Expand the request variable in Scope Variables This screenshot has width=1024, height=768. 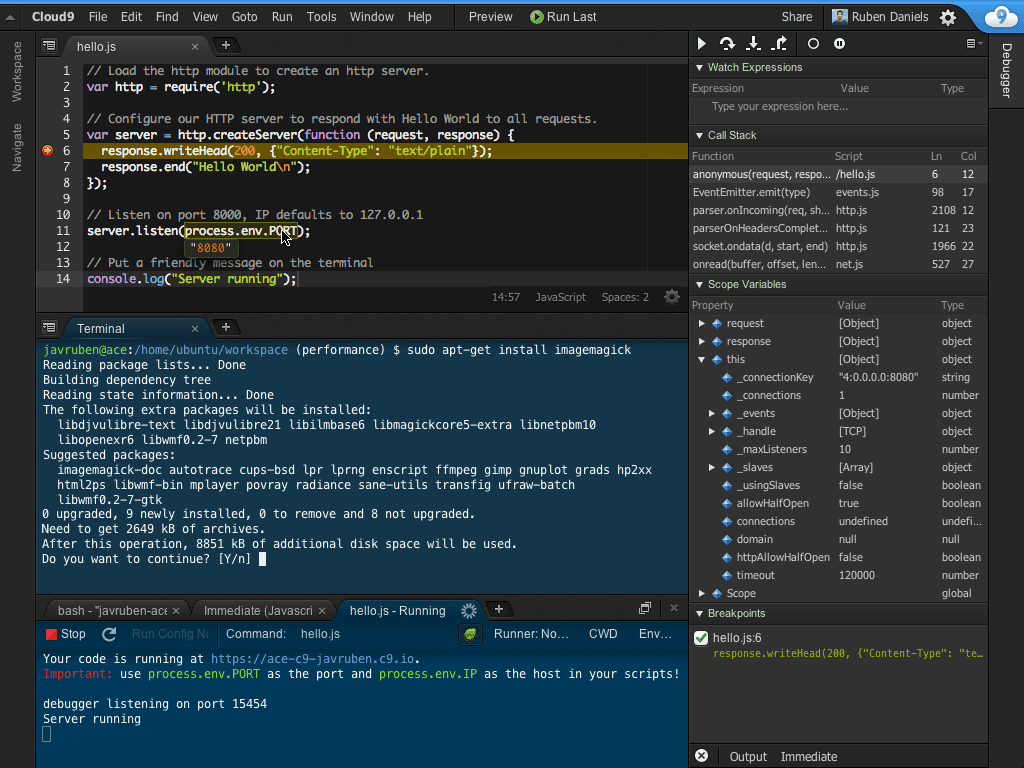coord(703,324)
